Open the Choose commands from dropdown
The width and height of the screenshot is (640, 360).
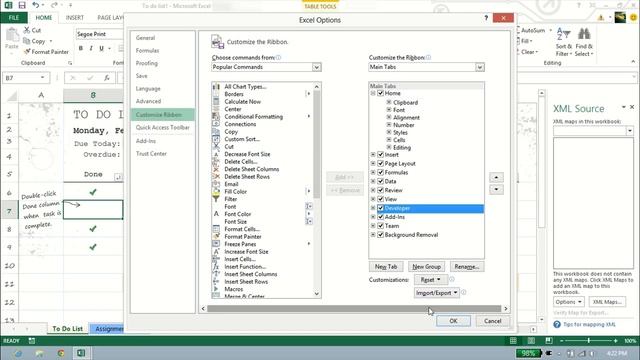[x=316, y=67]
